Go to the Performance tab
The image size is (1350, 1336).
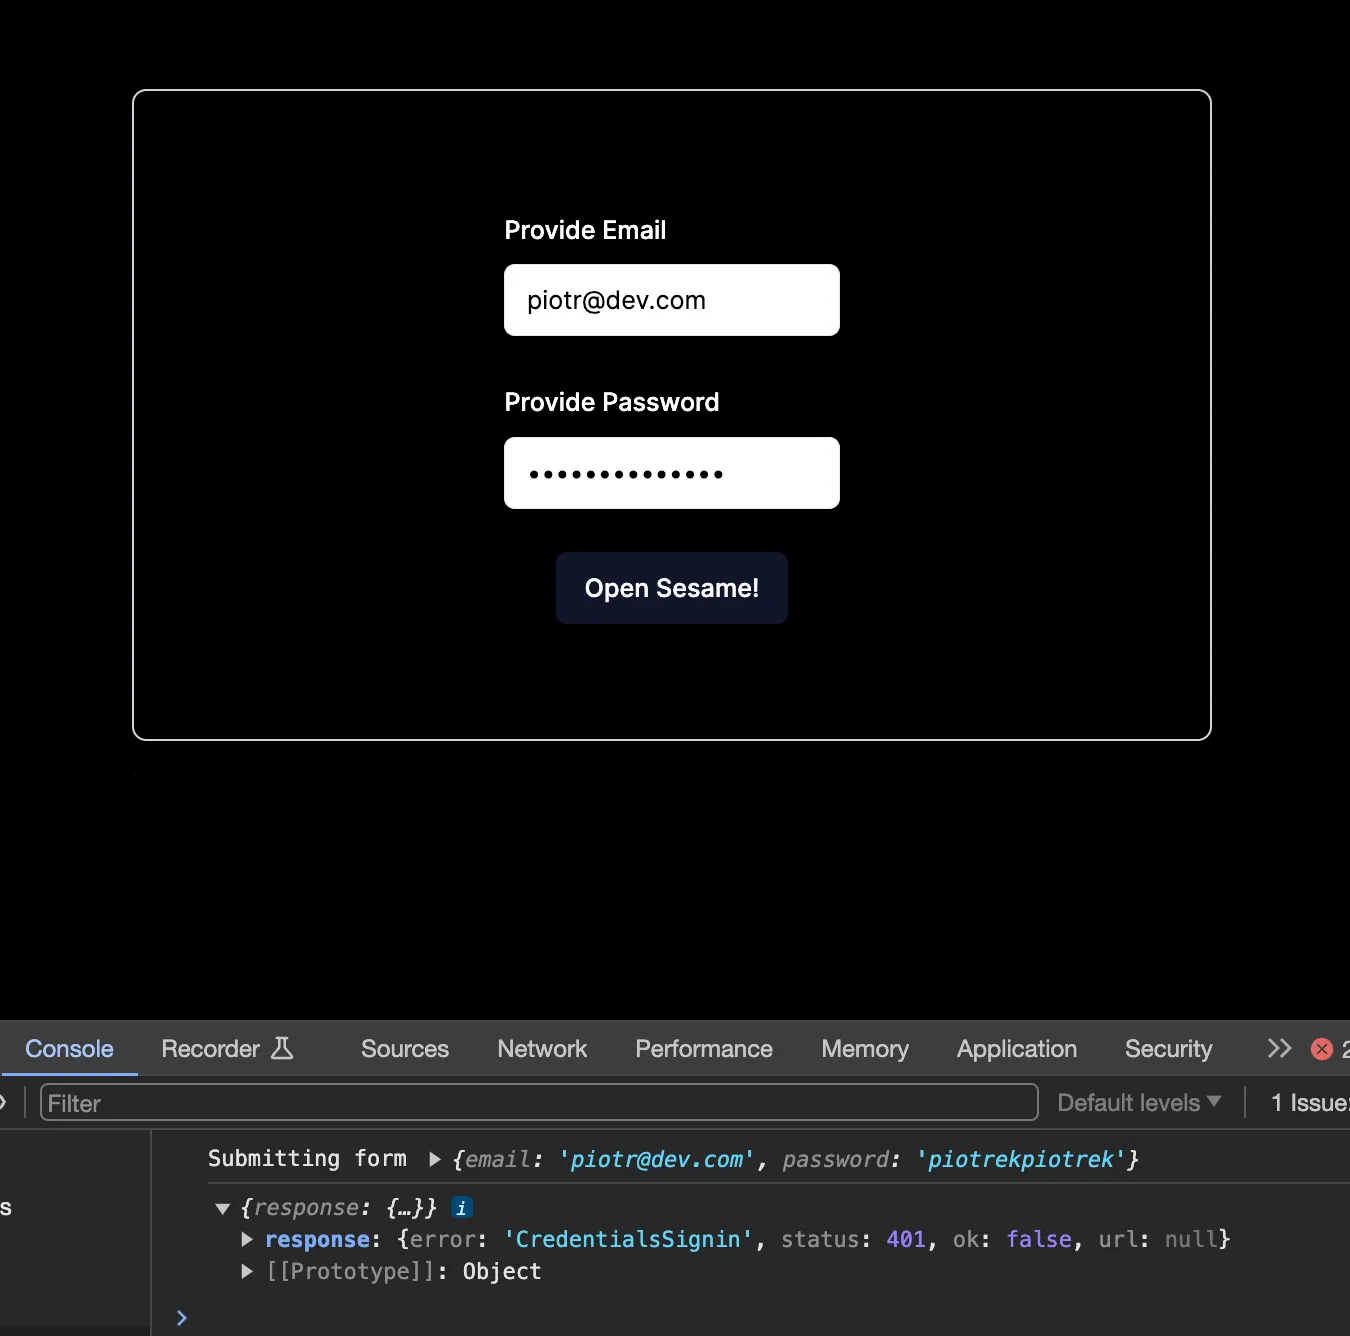[704, 1049]
